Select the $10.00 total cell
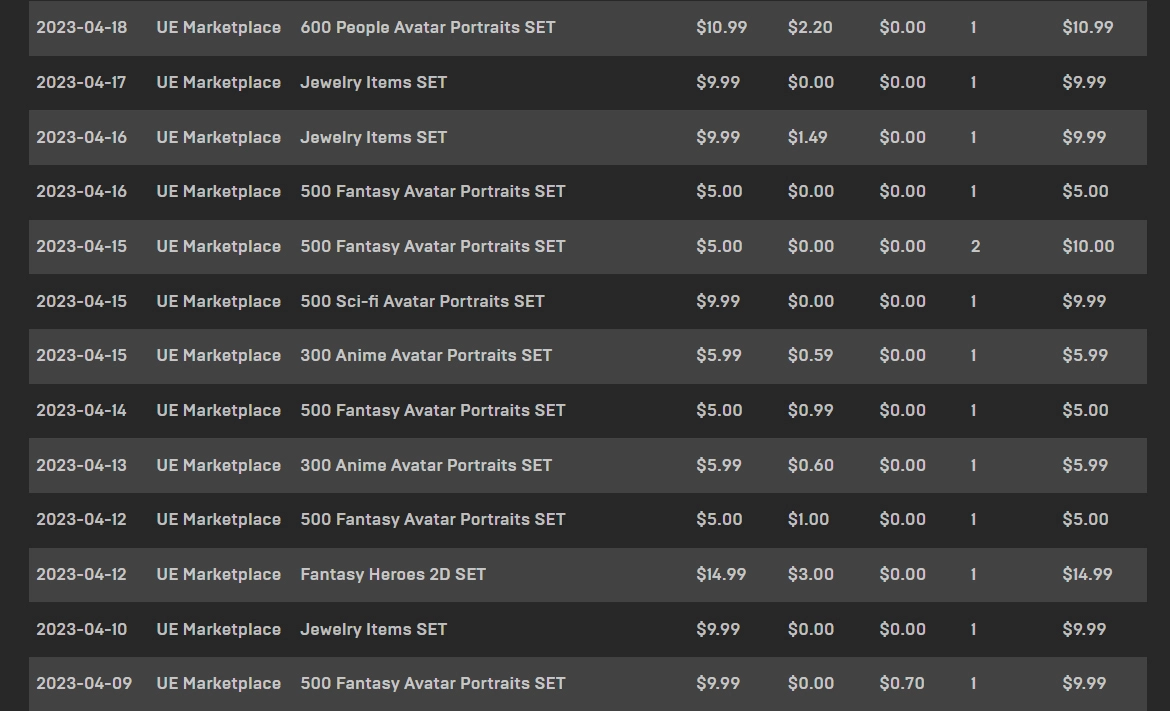The image size is (1170, 711). (1088, 246)
